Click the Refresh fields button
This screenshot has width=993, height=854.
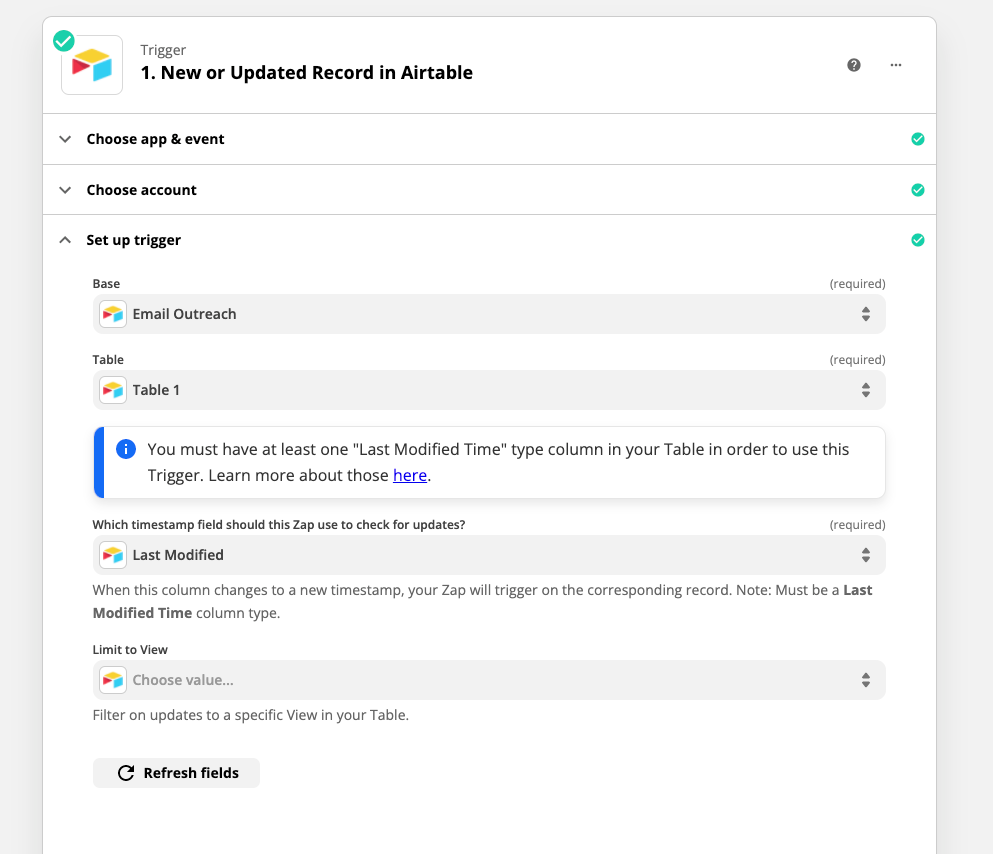pos(176,773)
